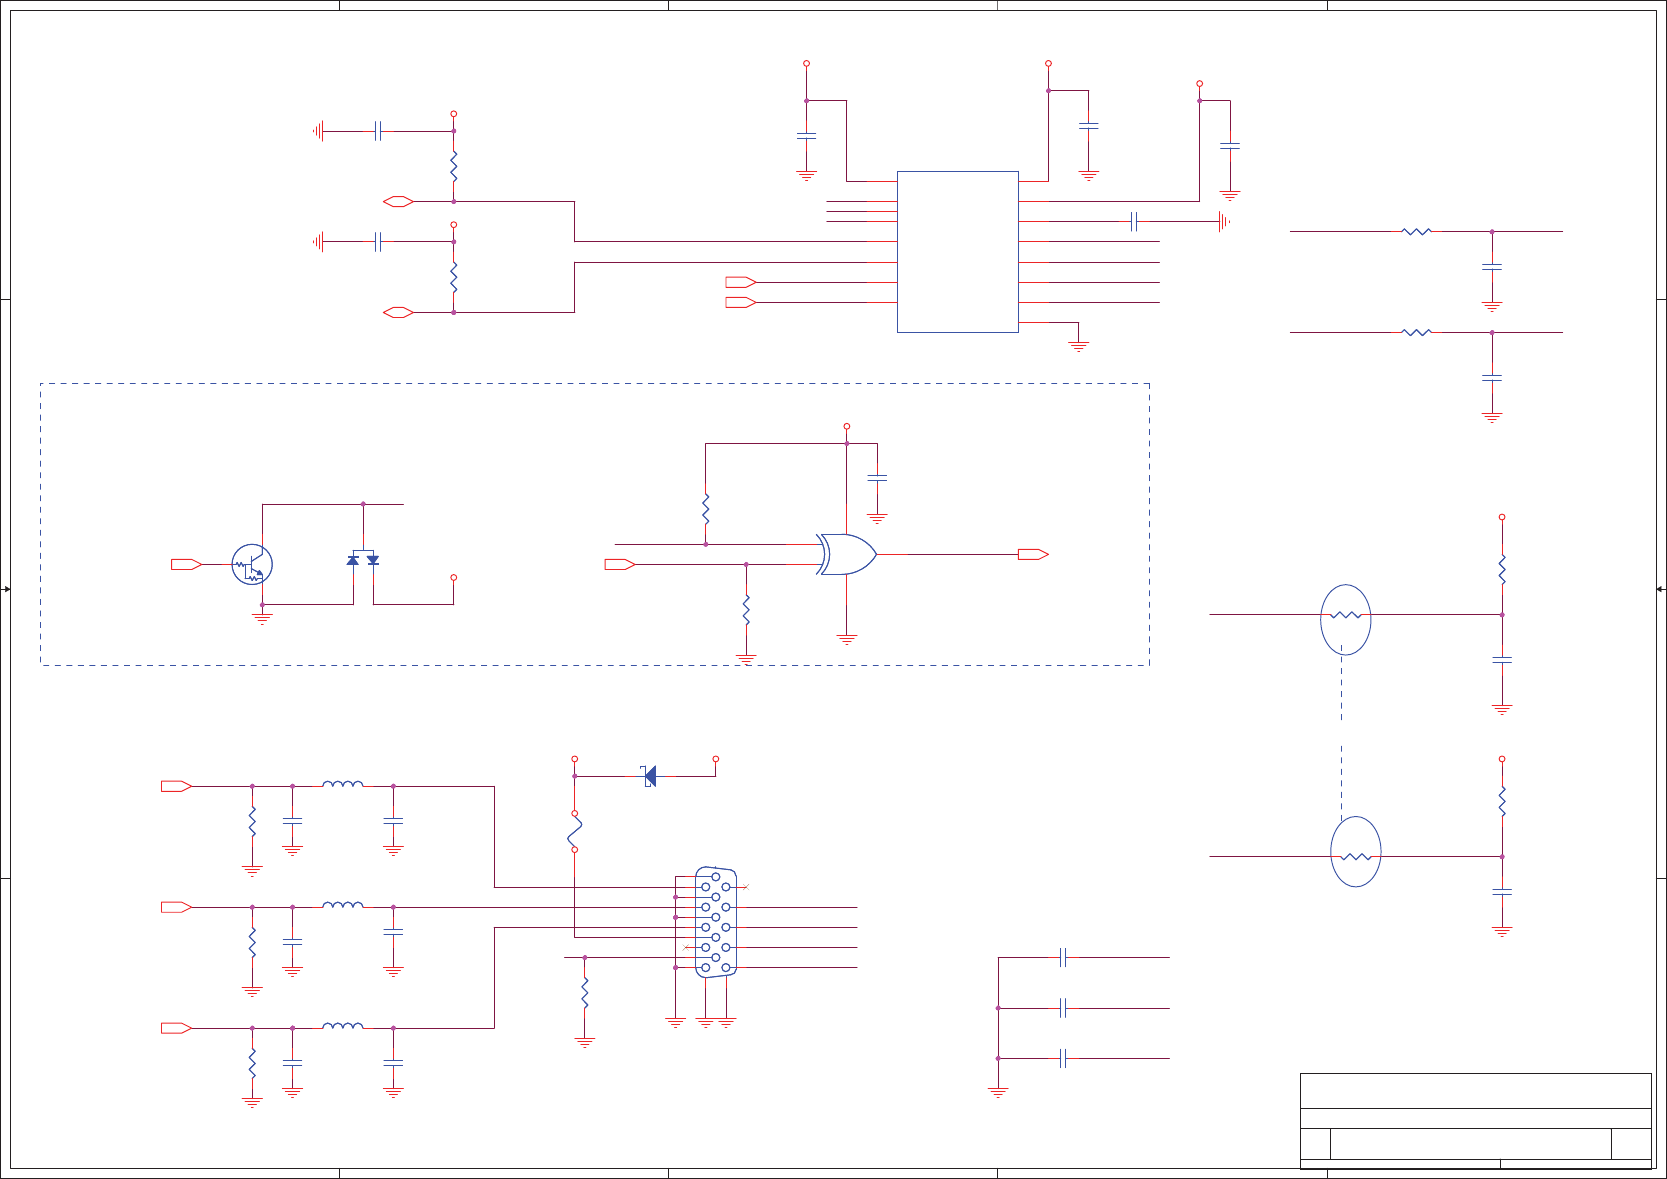Click the 15-pin D-sub connector symbol
1667x1179 pixels.
716,922
